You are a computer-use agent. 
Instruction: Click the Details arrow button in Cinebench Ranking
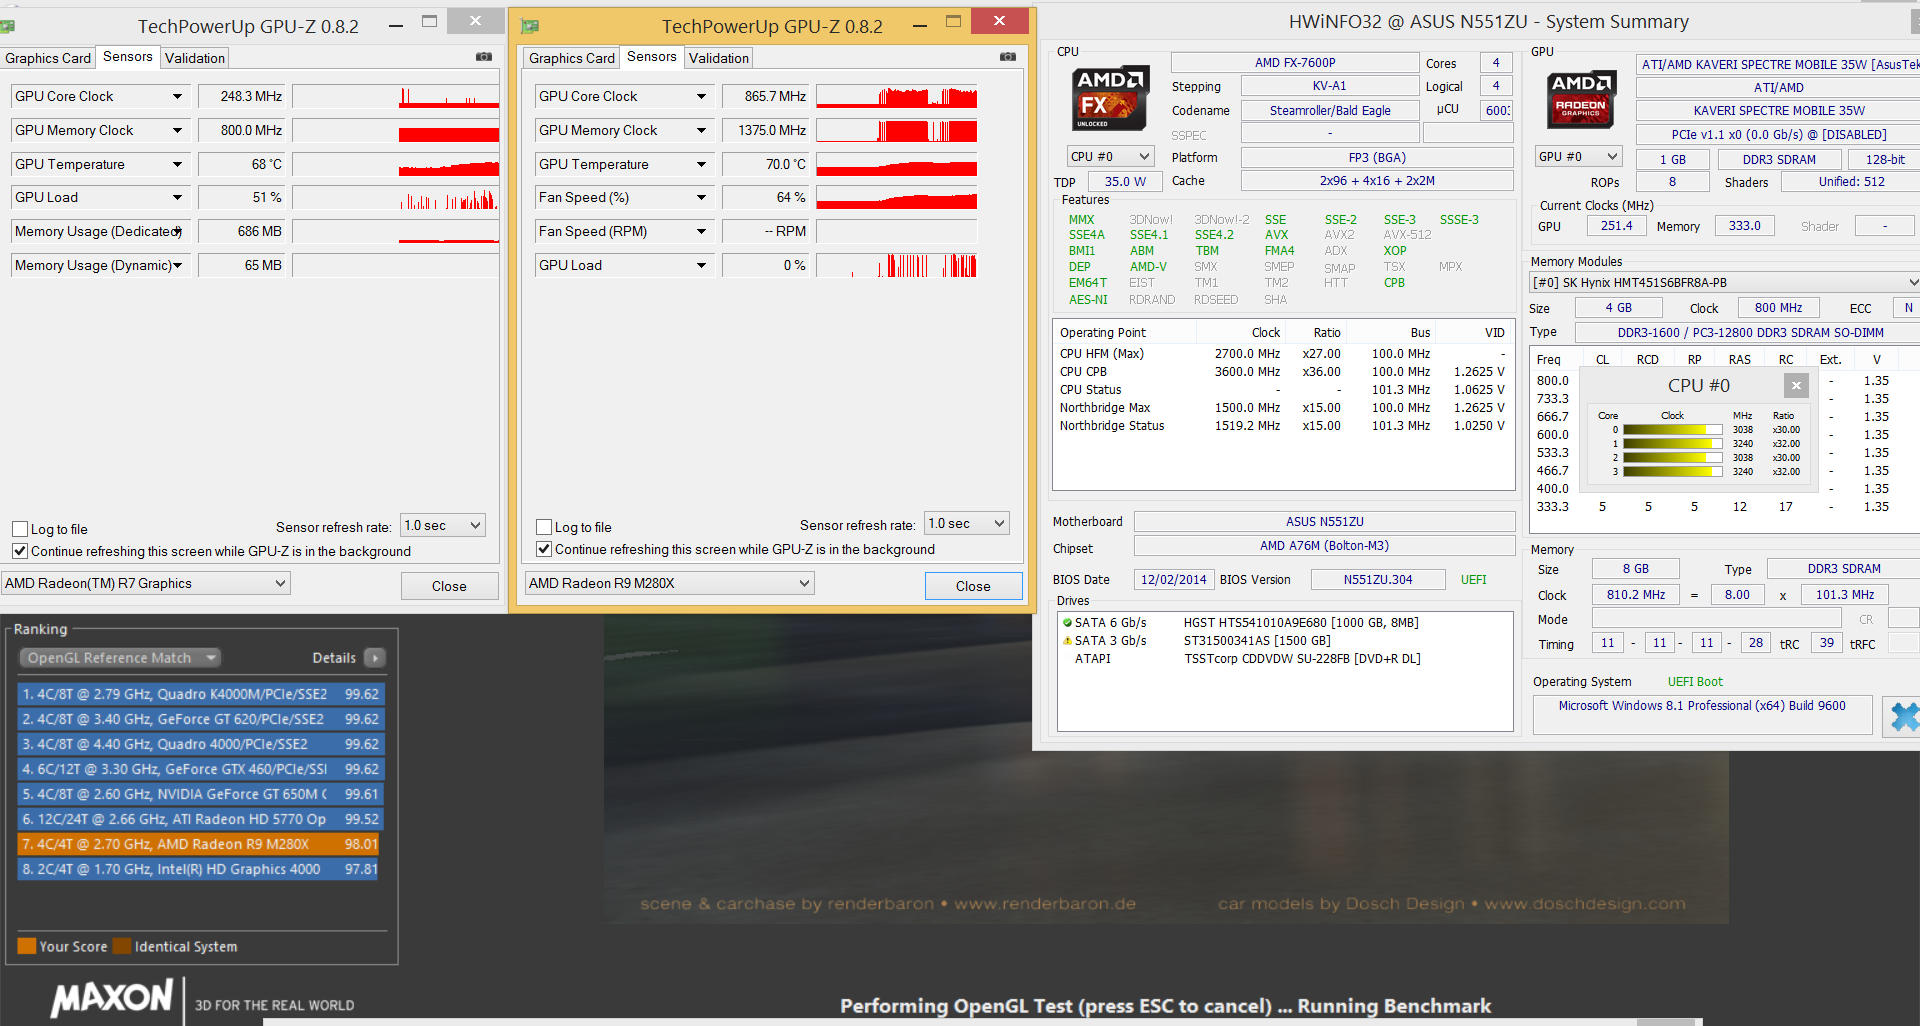[375, 658]
